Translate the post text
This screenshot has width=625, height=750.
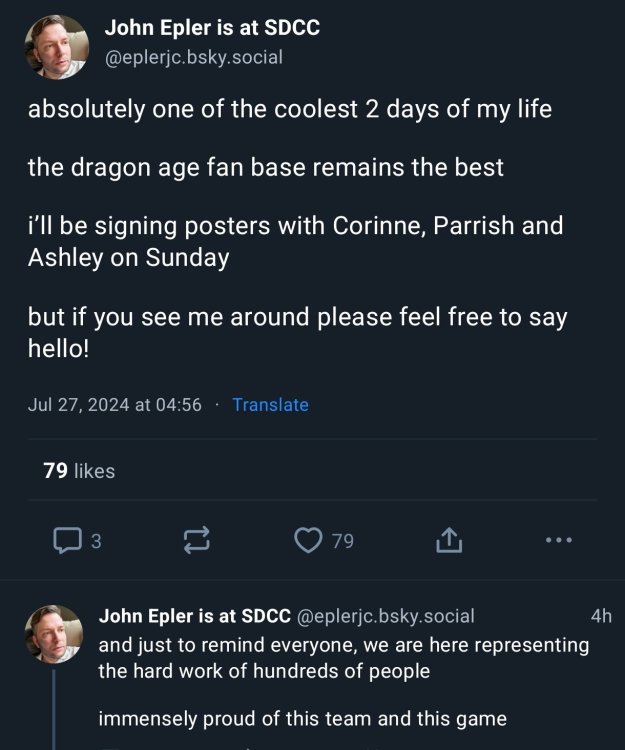click(270, 405)
